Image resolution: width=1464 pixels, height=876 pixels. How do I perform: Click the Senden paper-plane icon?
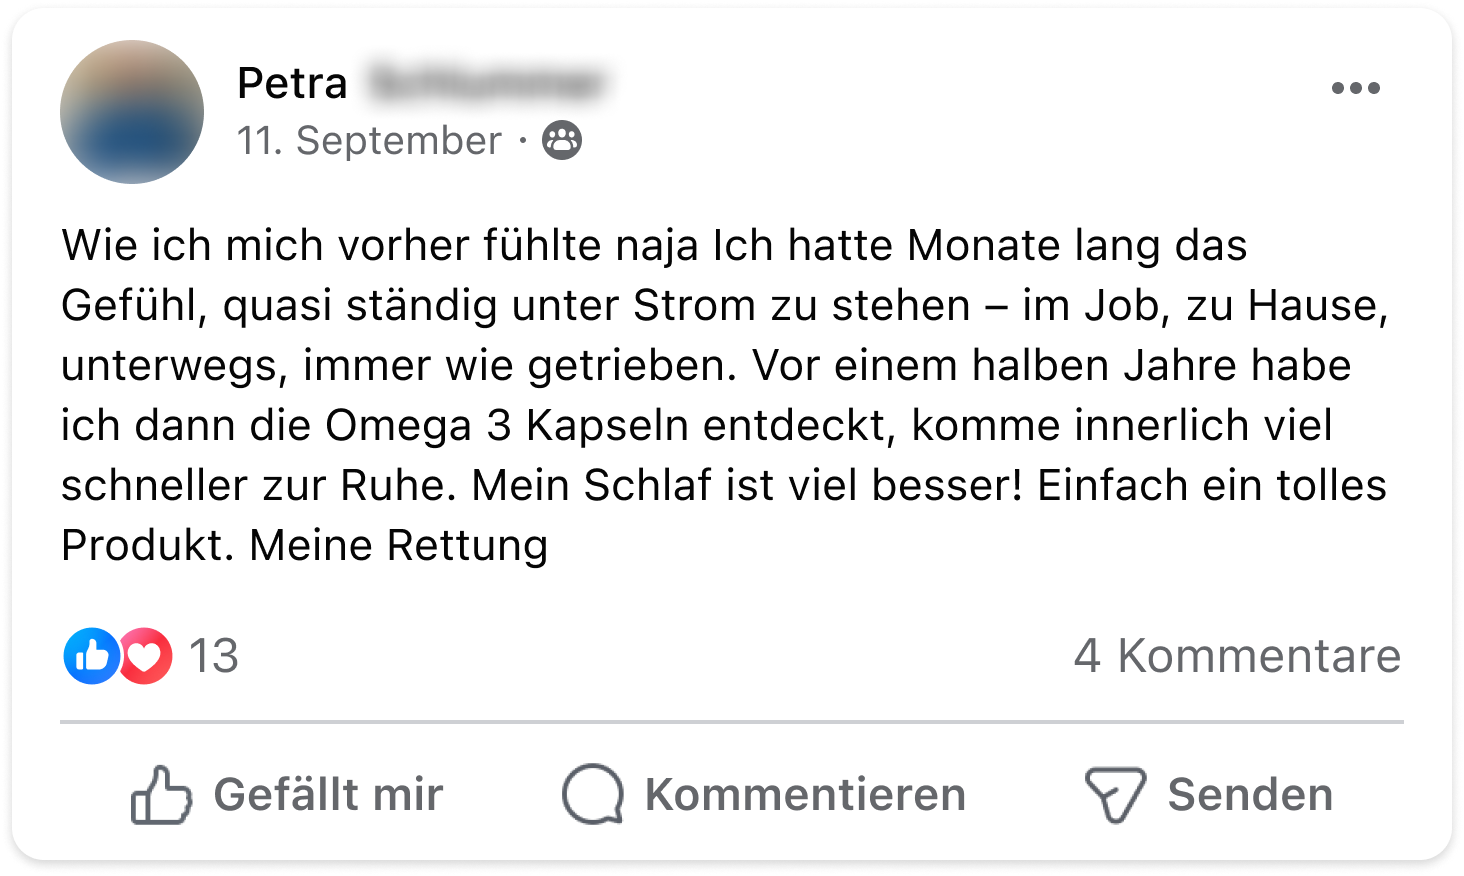pos(1114,795)
